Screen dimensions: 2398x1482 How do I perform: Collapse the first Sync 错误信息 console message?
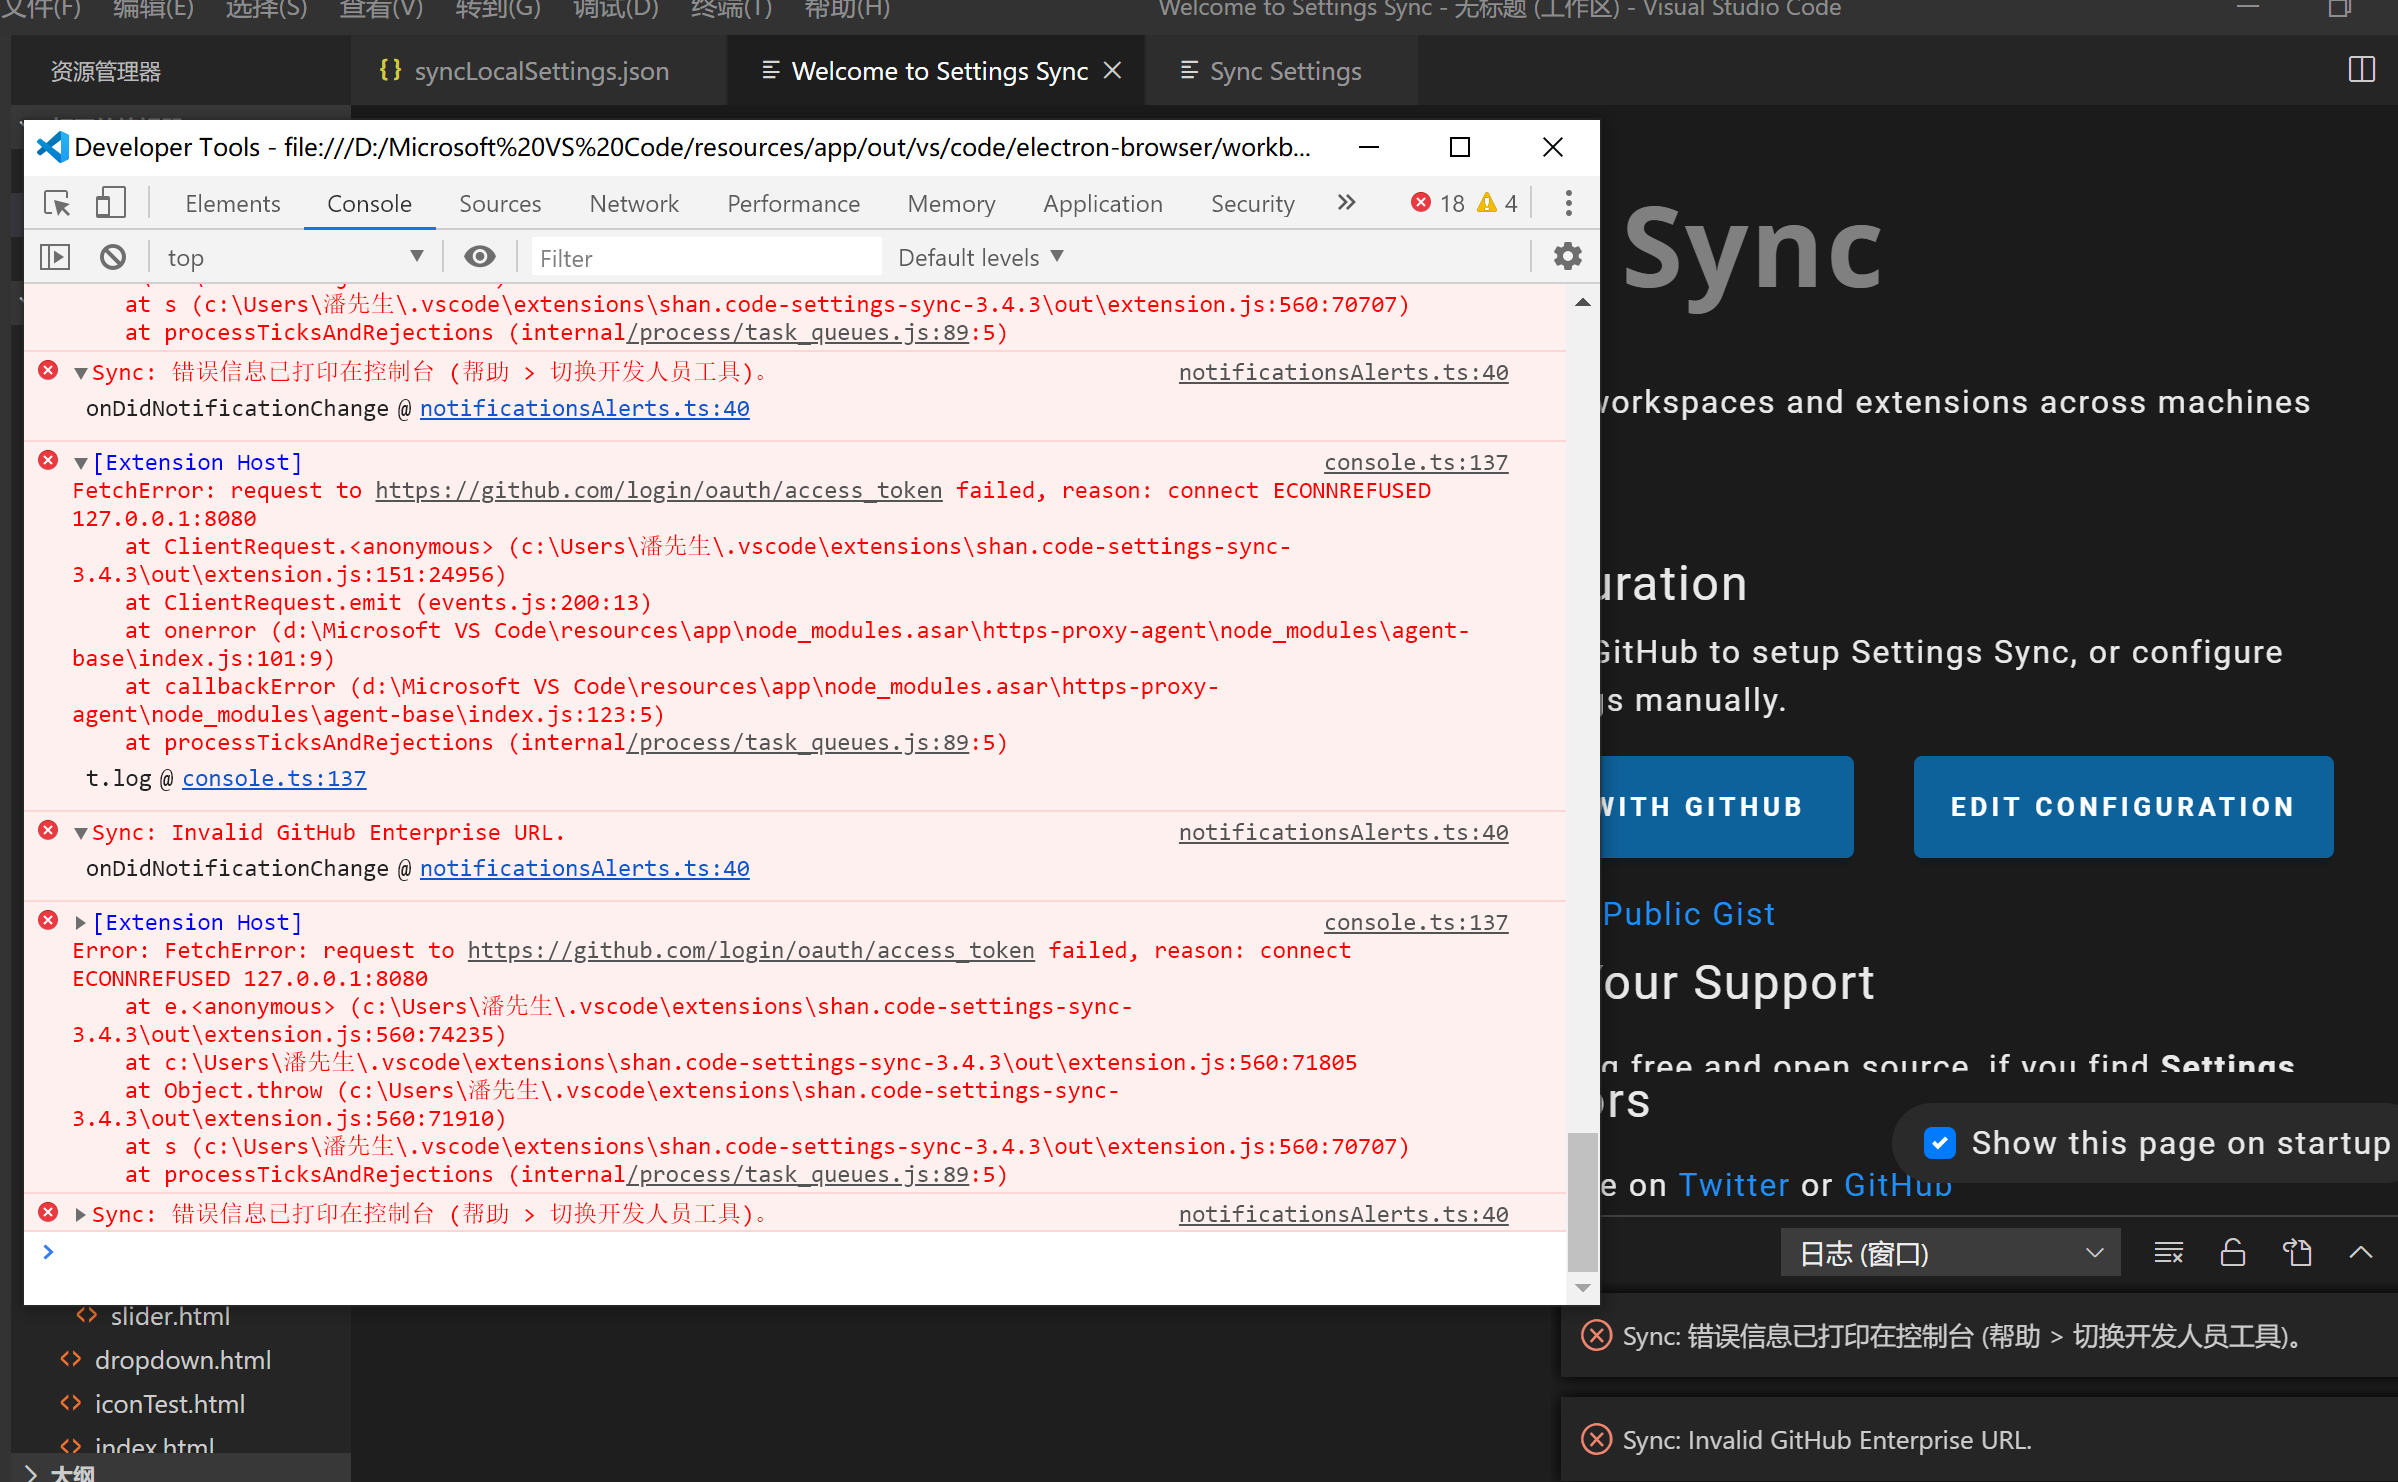[80, 373]
